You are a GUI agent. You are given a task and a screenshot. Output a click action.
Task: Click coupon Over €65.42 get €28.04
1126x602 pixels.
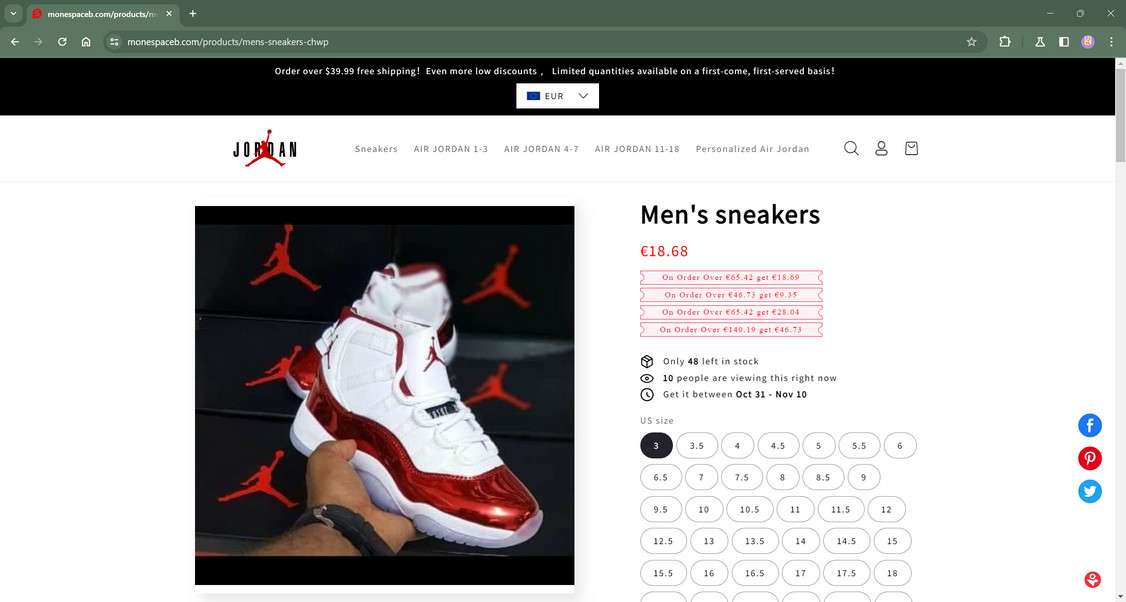click(731, 312)
